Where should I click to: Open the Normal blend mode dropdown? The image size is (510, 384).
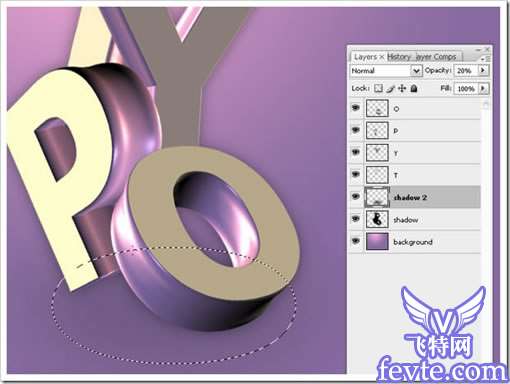point(386,71)
